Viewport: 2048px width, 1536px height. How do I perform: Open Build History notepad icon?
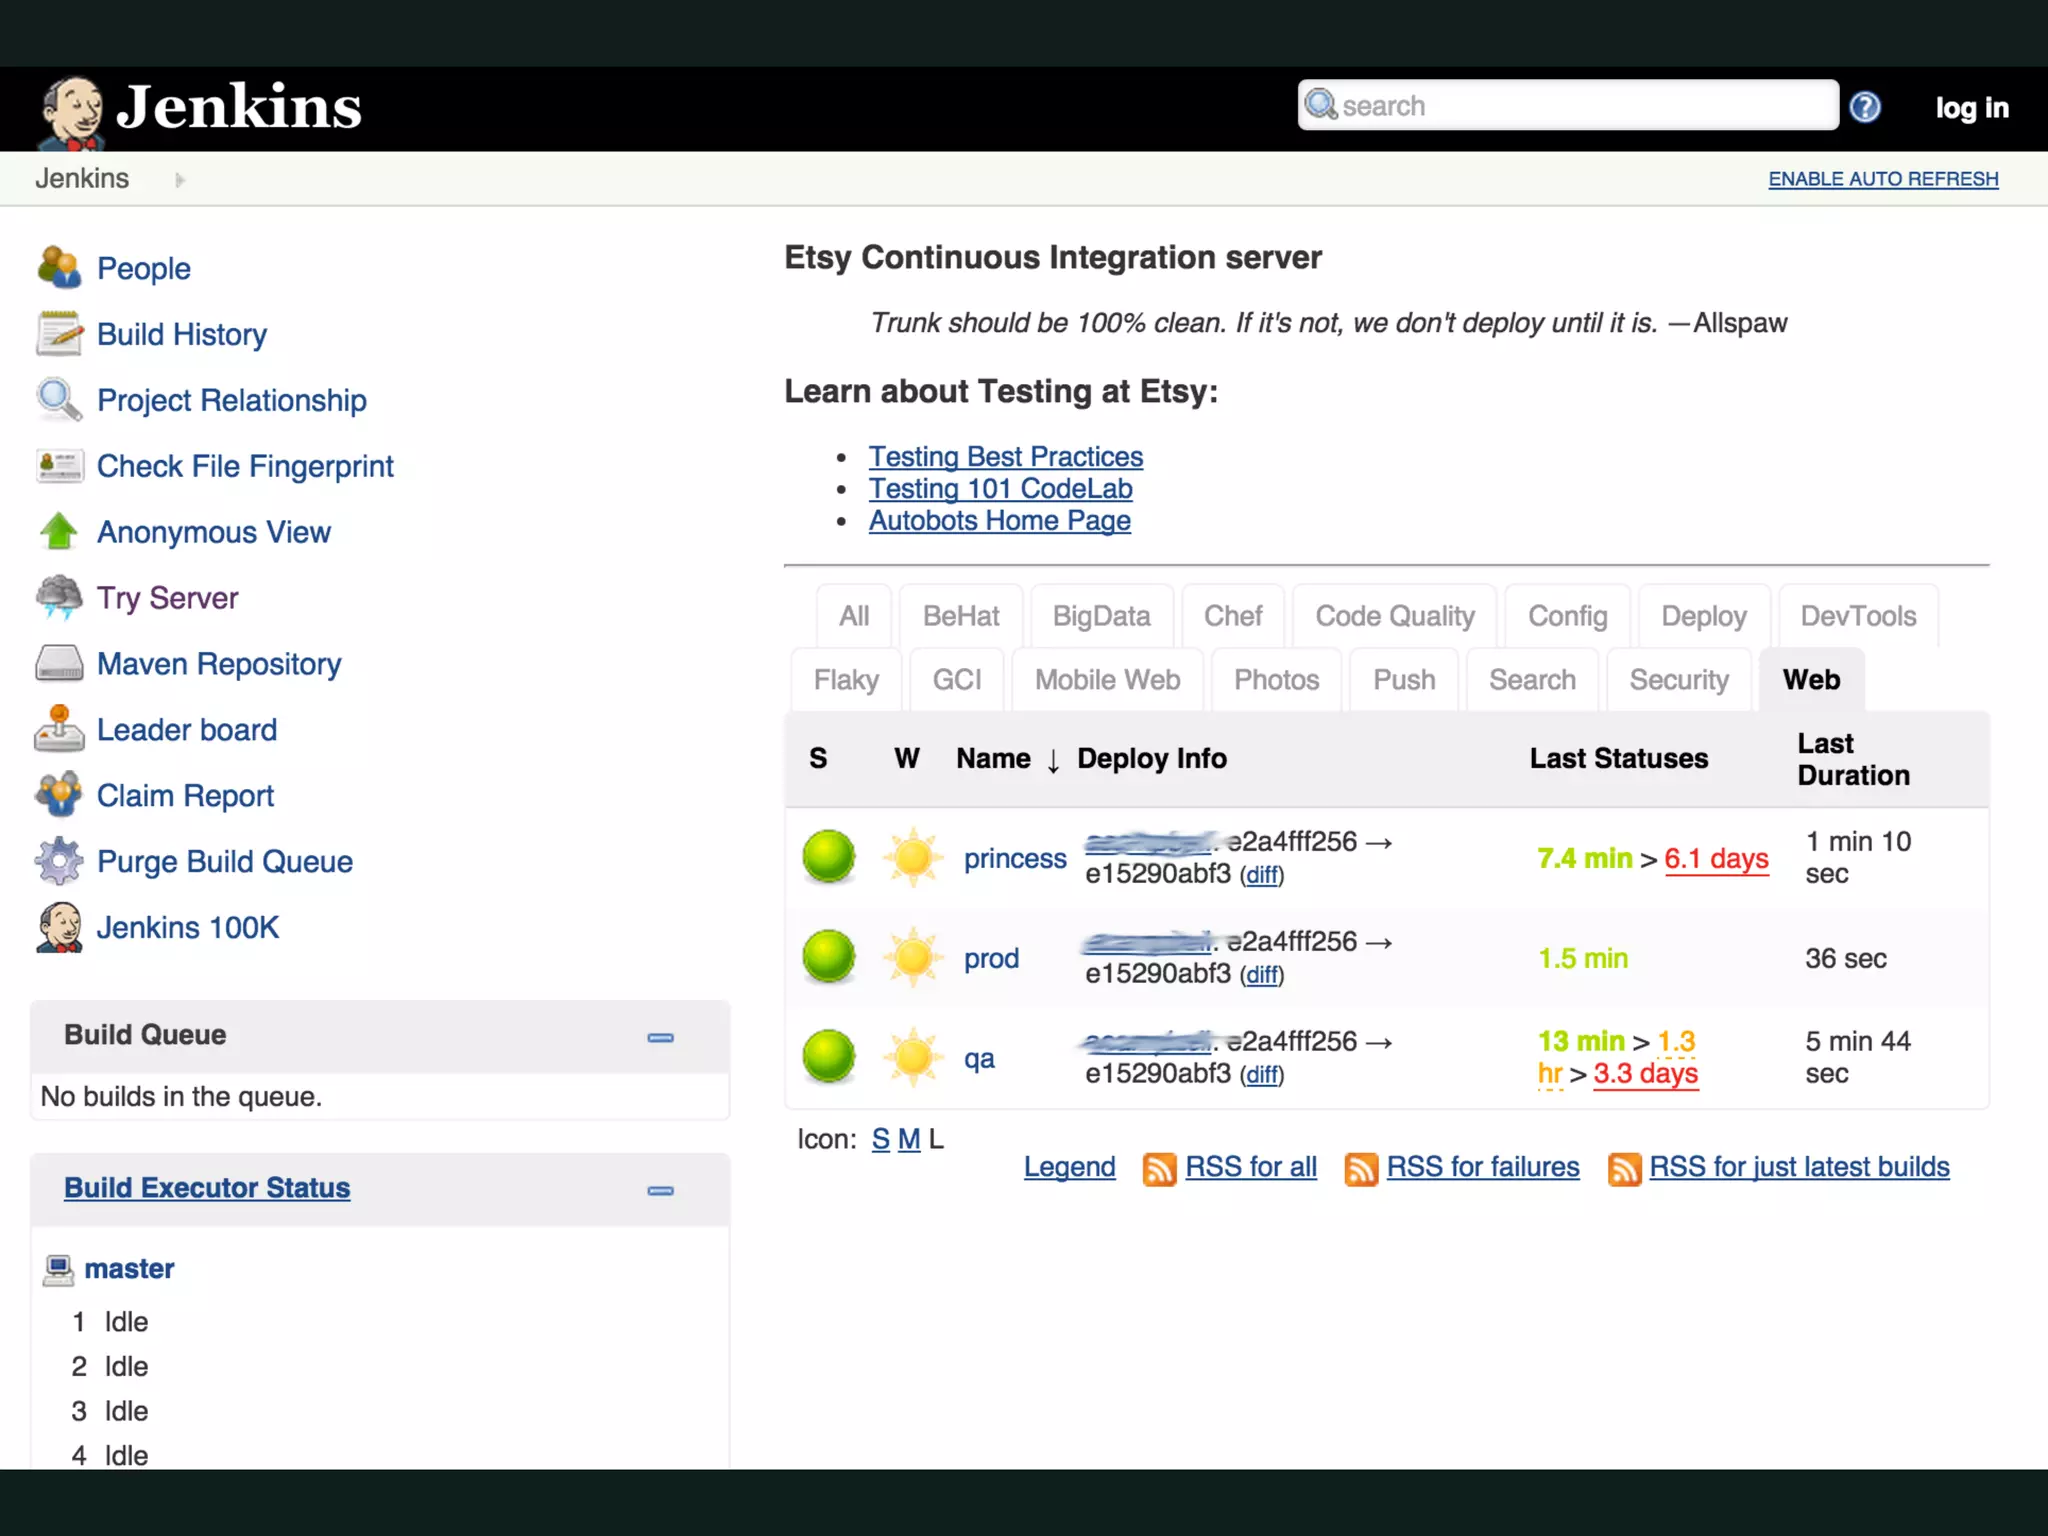59,334
